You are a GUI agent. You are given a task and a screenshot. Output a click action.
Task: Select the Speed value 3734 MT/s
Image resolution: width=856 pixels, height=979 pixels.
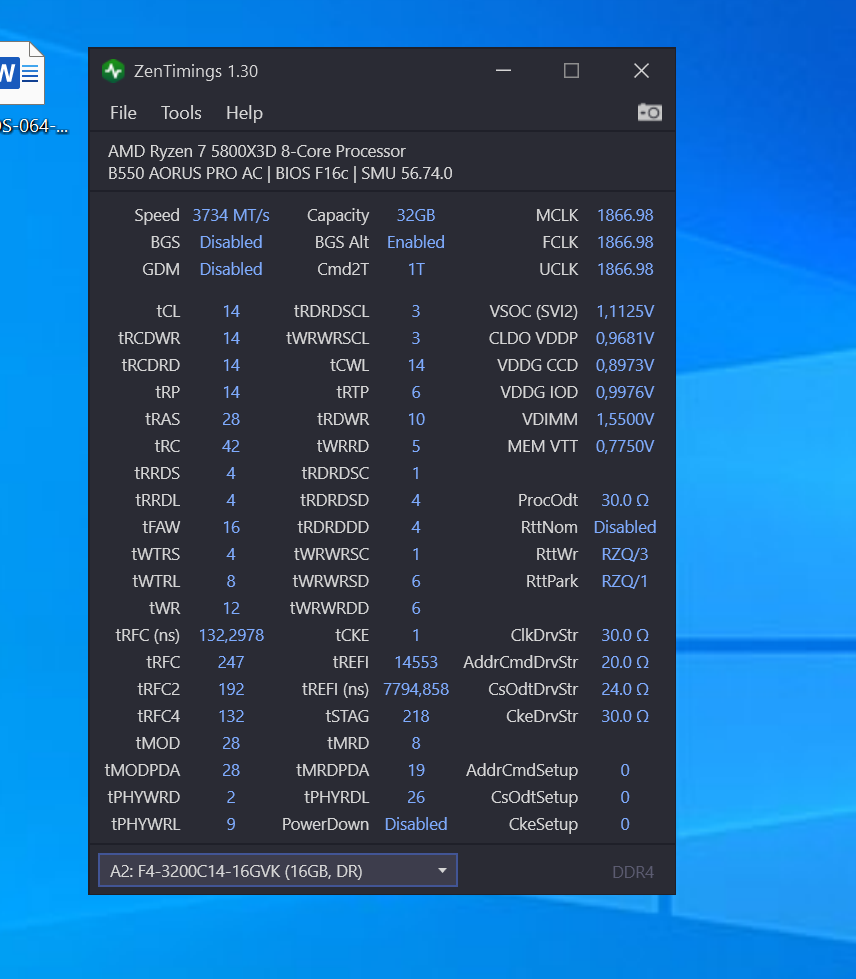pyautogui.click(x=231, y=215)
